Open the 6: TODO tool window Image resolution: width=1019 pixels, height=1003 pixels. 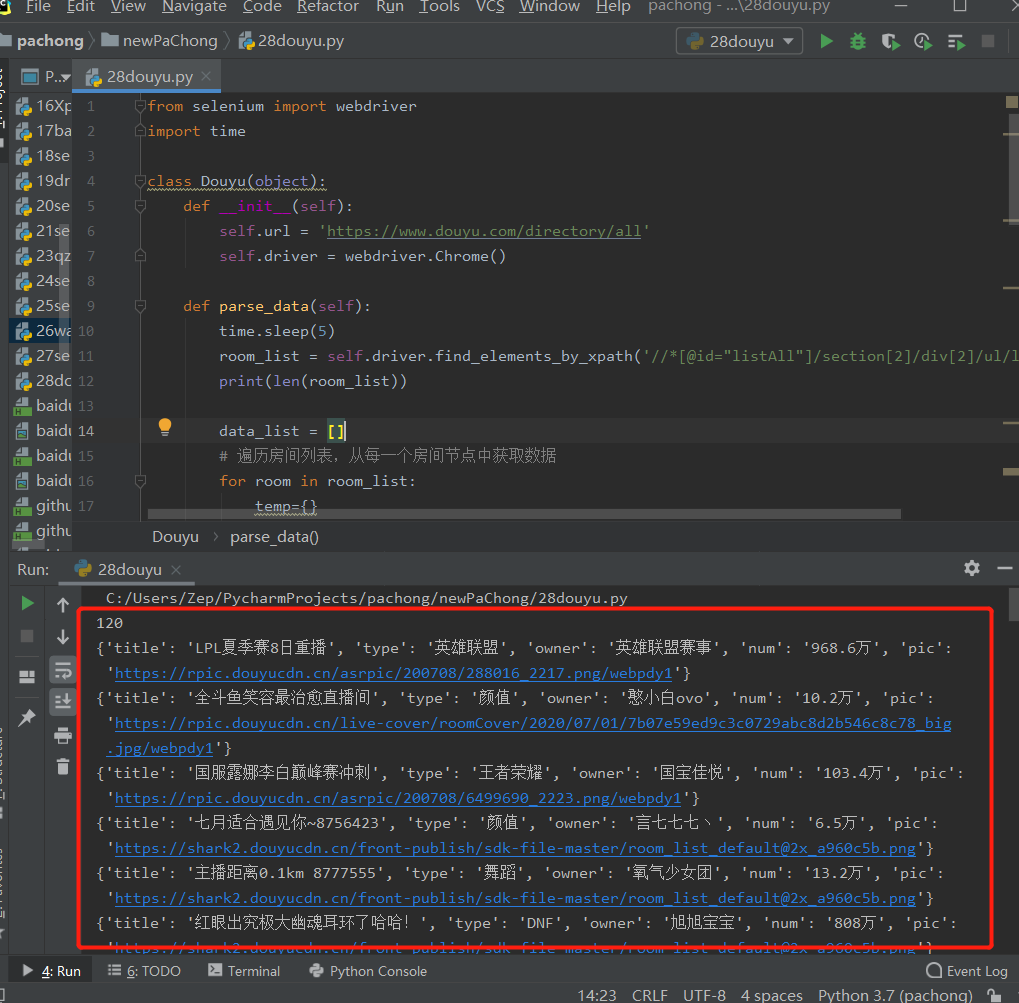point(144,971)
